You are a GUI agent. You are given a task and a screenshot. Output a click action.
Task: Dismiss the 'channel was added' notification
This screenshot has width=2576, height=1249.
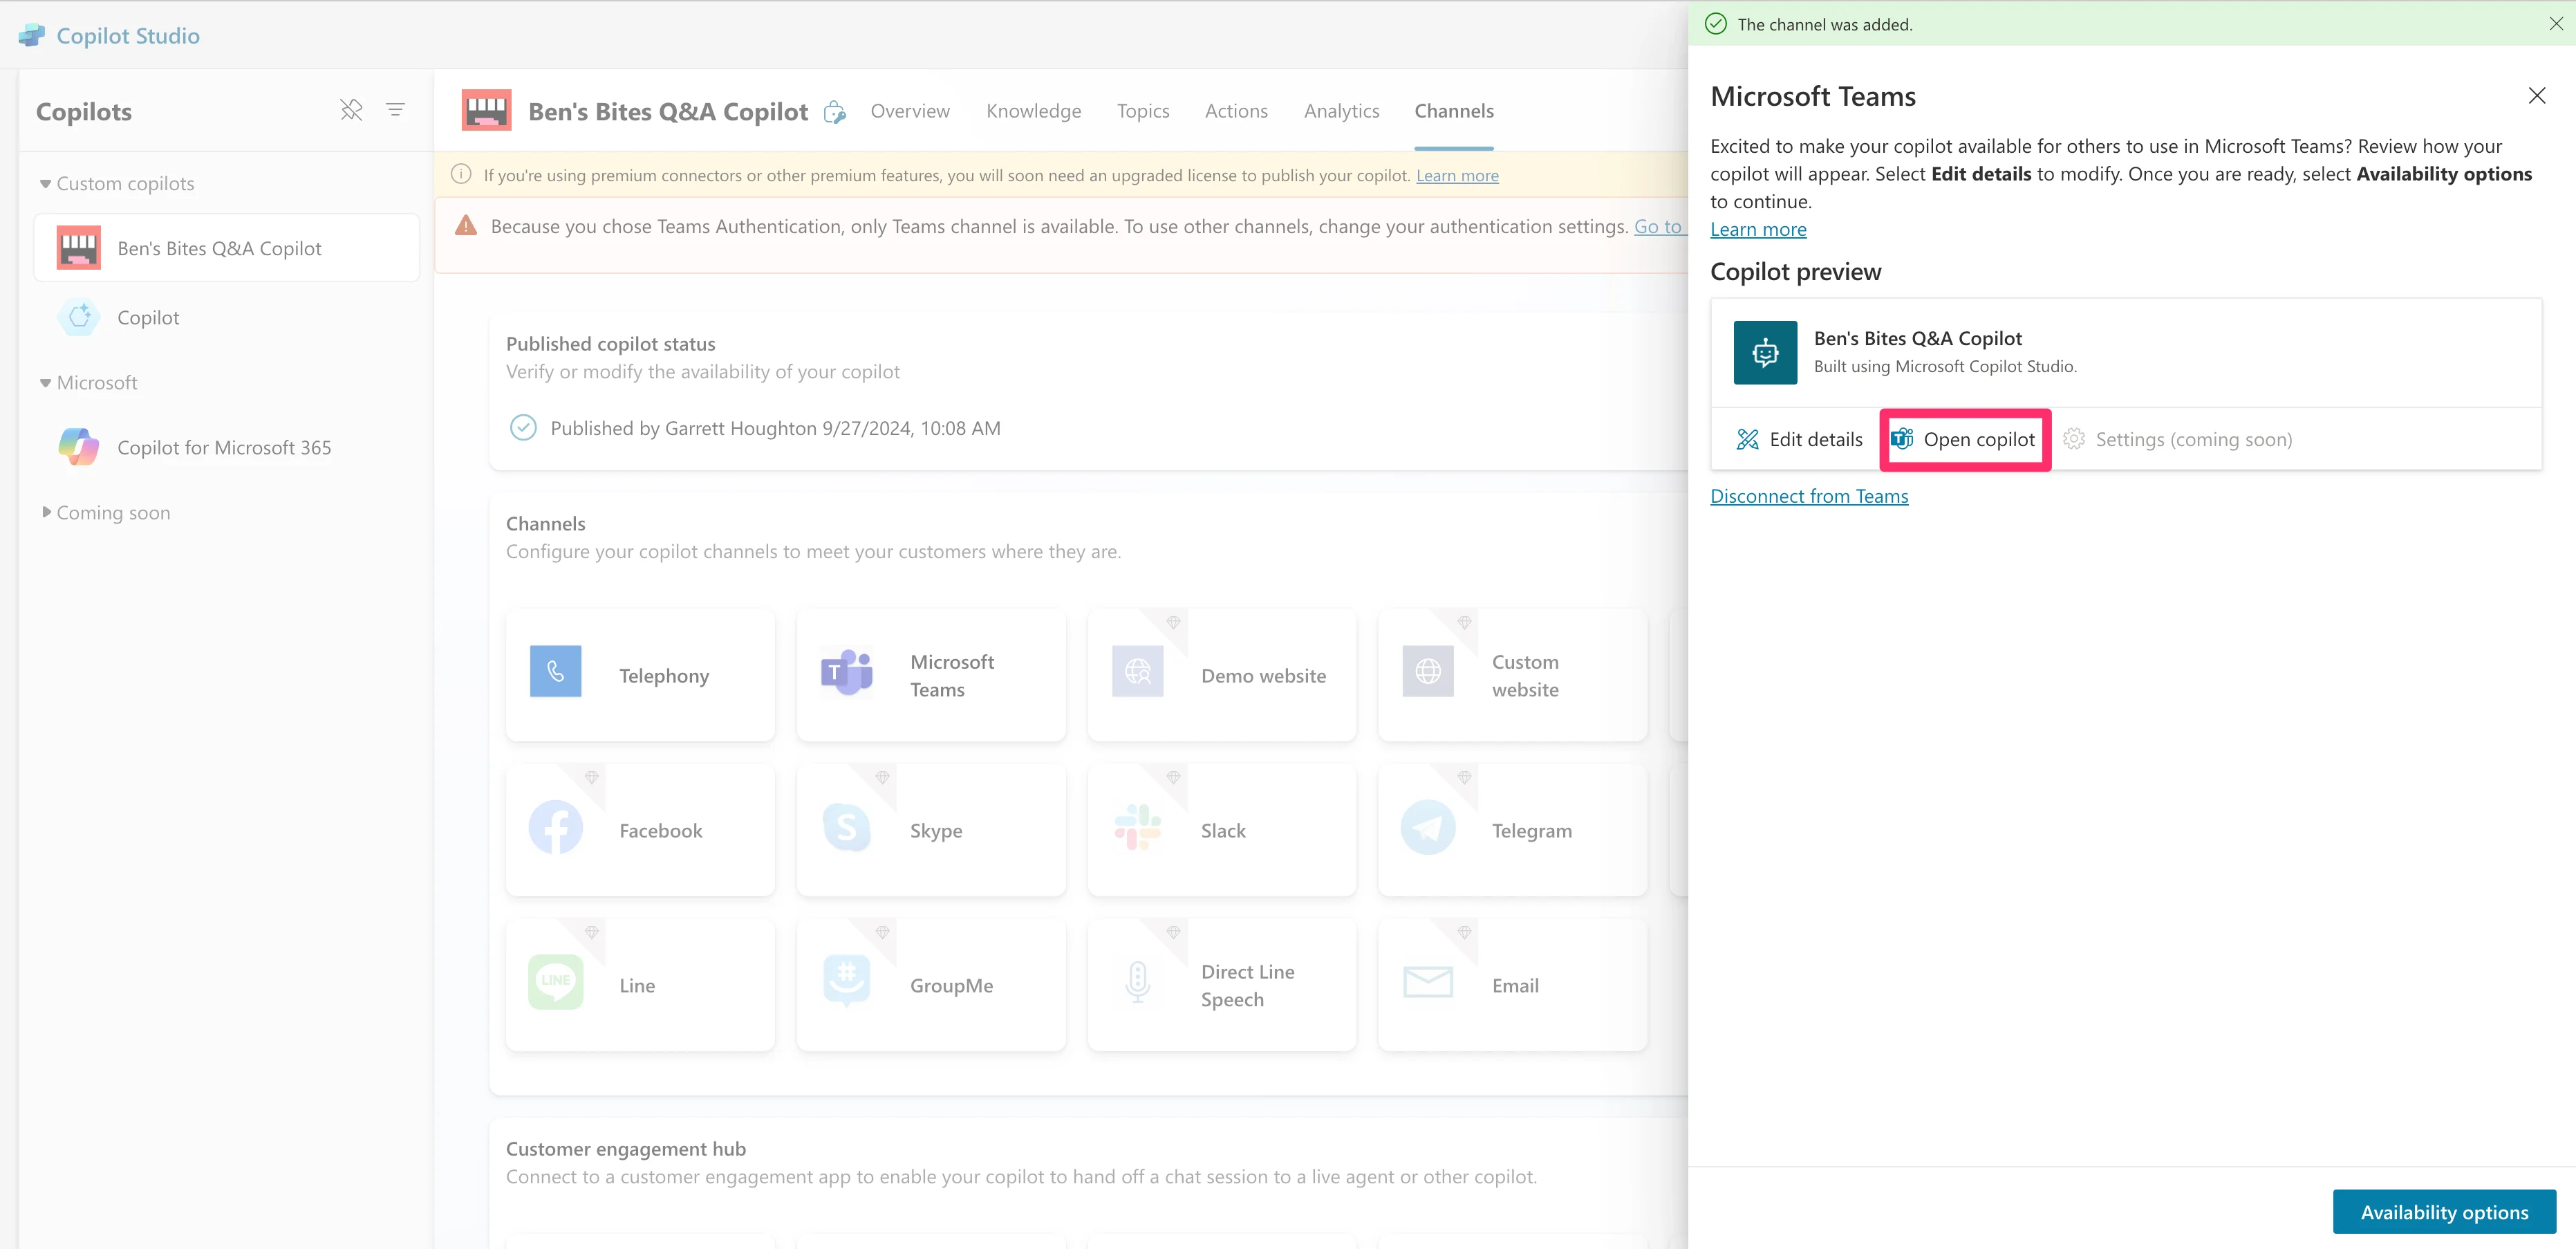click(x=2555, y=24)
